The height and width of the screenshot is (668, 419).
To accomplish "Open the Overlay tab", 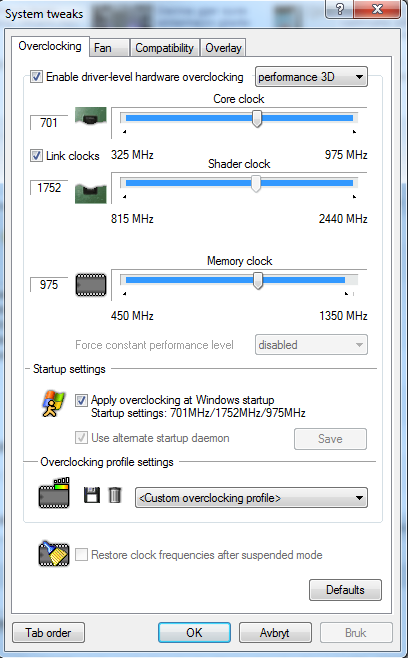I will 223,48.
